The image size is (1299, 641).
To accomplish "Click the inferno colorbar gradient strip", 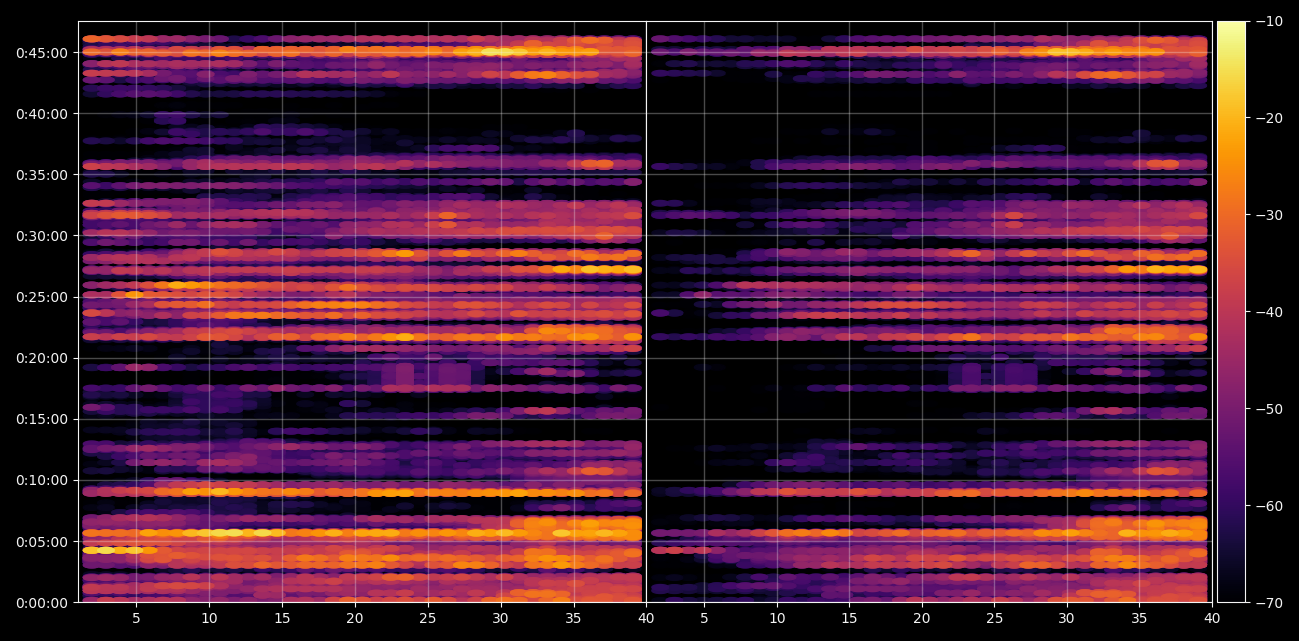I will pos(1231,312).
